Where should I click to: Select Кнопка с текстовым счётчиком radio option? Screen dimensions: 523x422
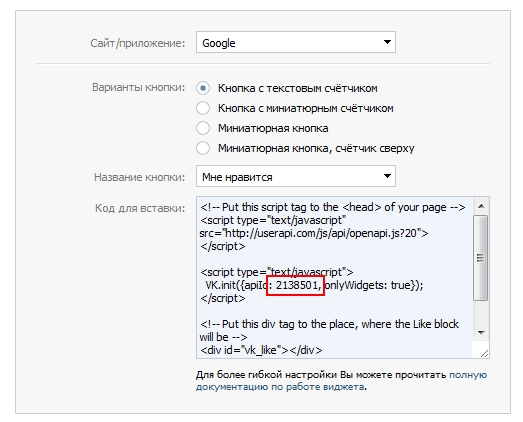point(203,88)
